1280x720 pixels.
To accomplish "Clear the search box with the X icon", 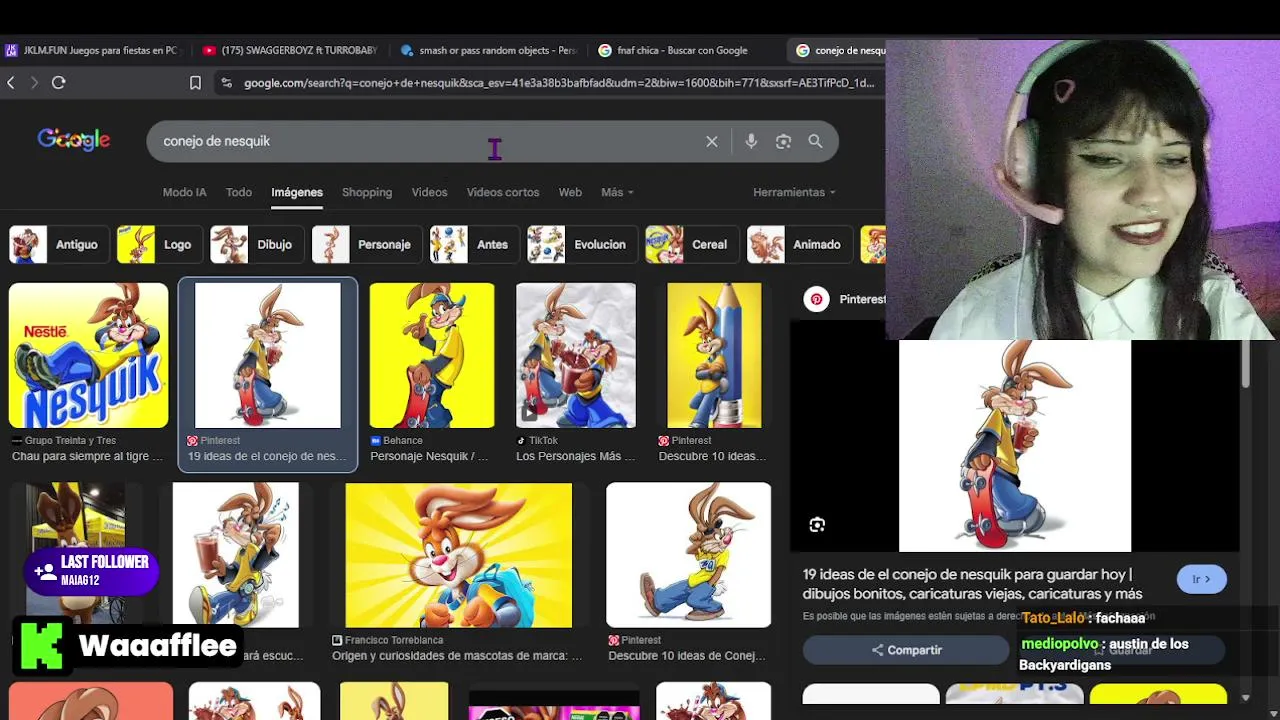I will coord(712,142).
